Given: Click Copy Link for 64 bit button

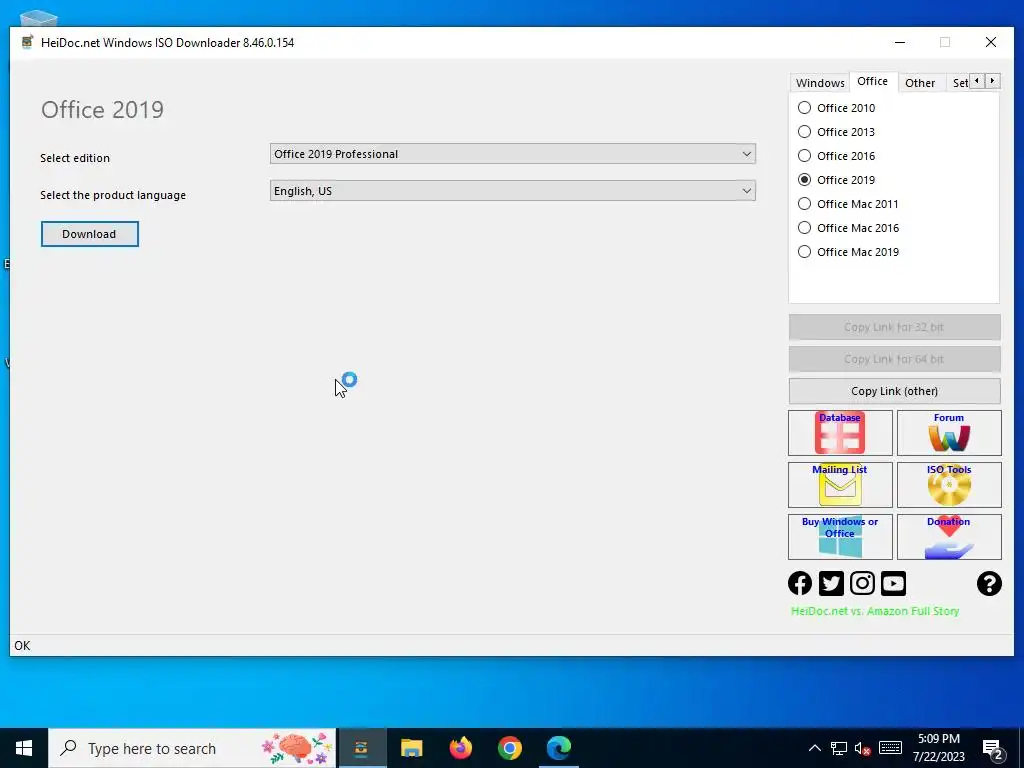Looking at the screenshot, I should pos(894,359).
